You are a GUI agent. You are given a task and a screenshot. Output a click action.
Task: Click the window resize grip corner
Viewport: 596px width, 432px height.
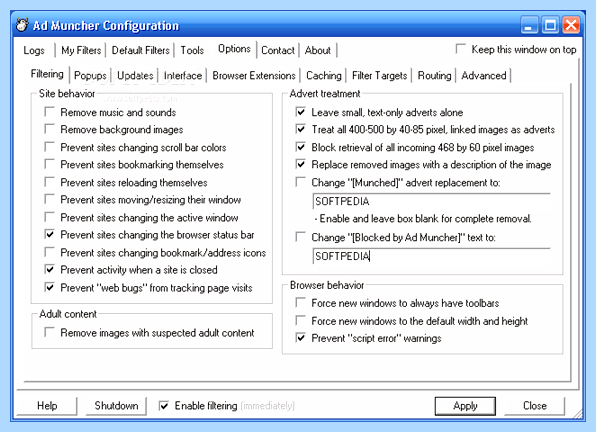(578, 414)
